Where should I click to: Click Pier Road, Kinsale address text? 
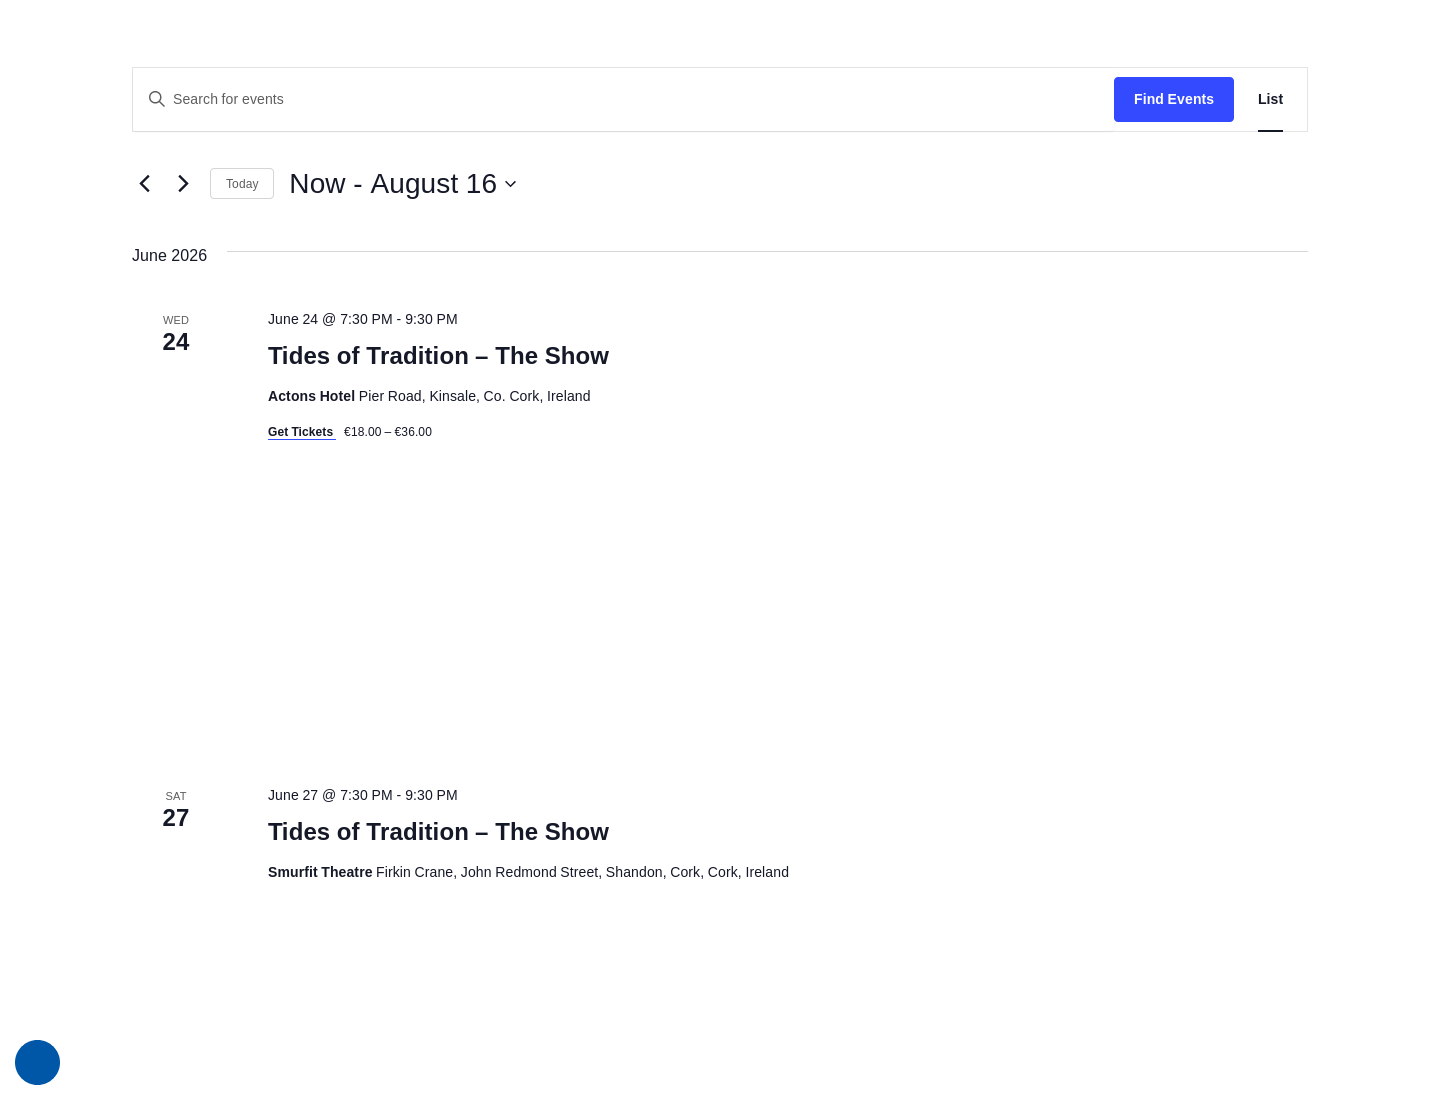point(474,396)
